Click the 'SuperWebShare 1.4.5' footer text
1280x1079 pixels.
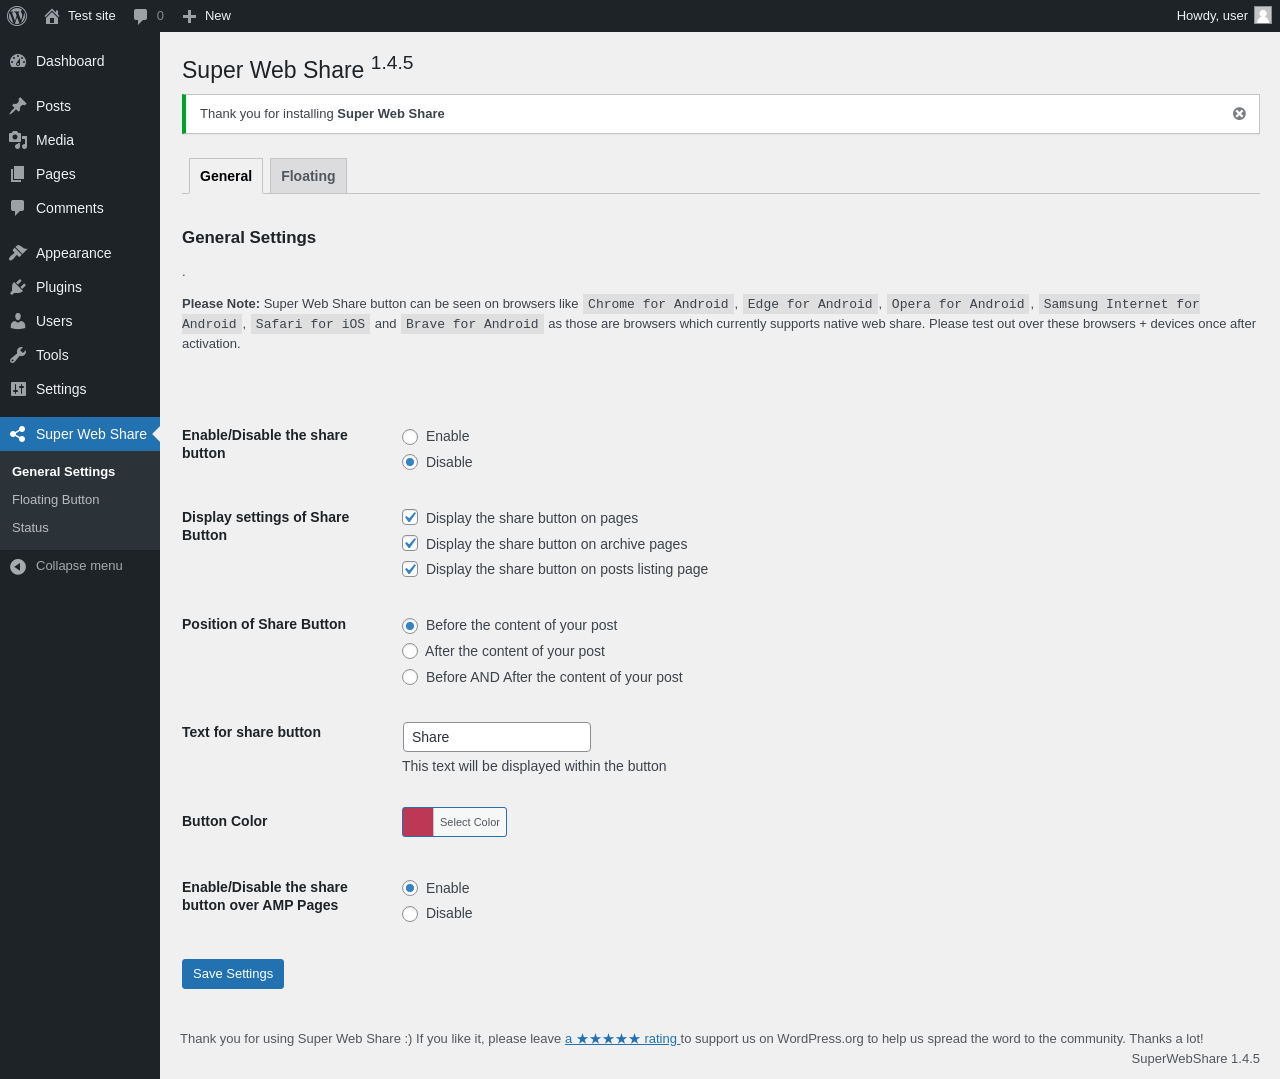pyautogui.click(x=1196, y=1059)
